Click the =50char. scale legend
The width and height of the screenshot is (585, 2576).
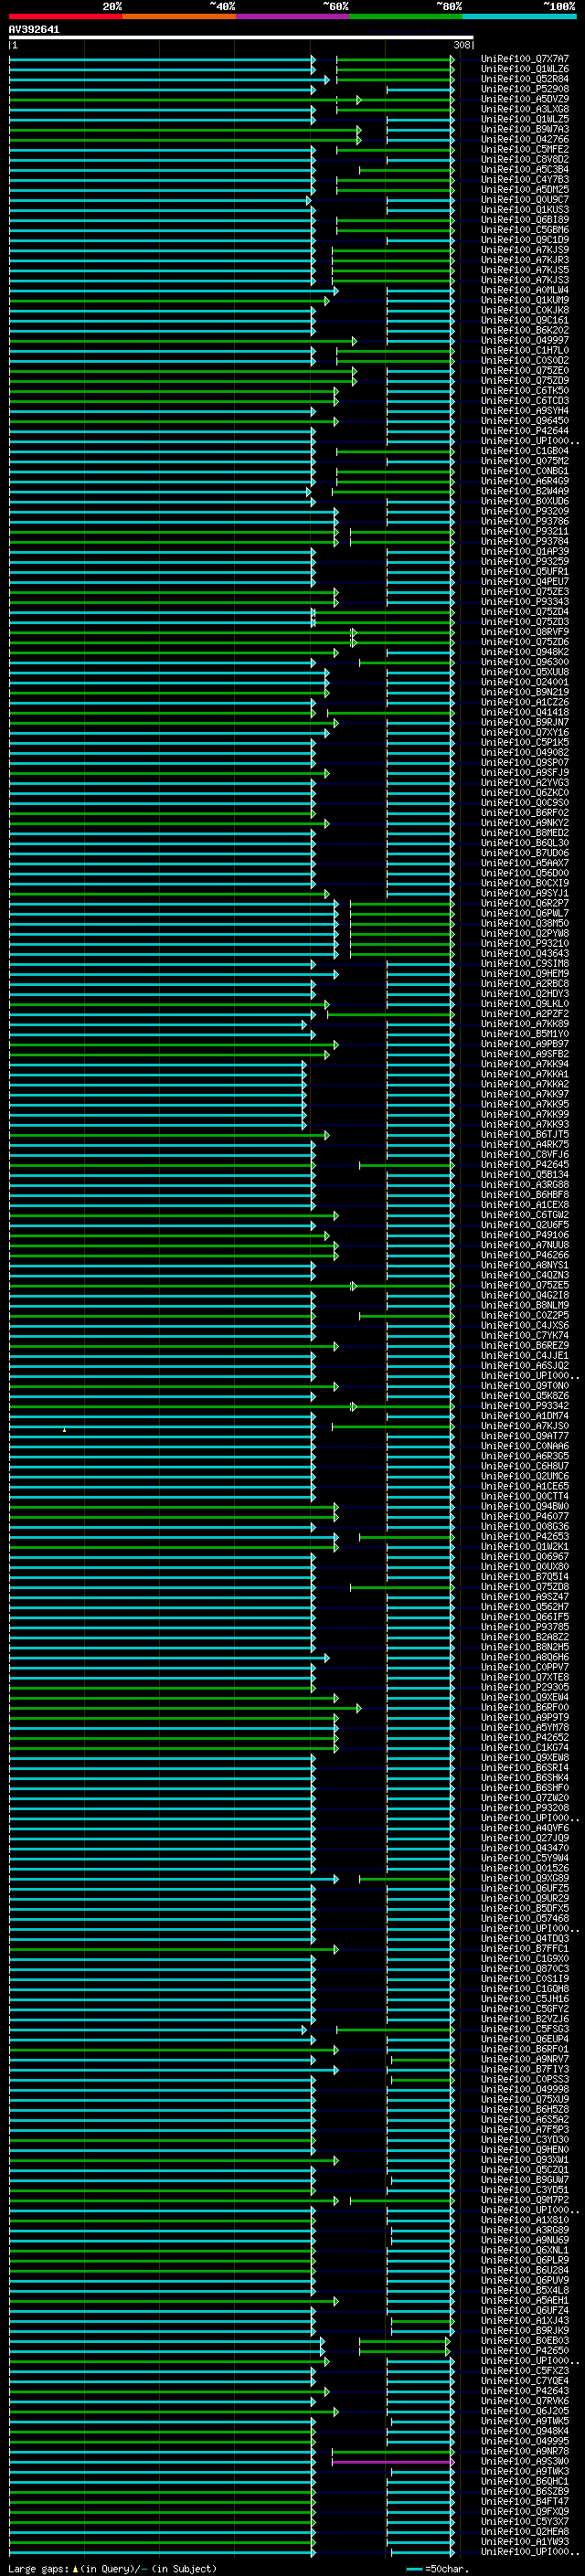pos(439,2569)
